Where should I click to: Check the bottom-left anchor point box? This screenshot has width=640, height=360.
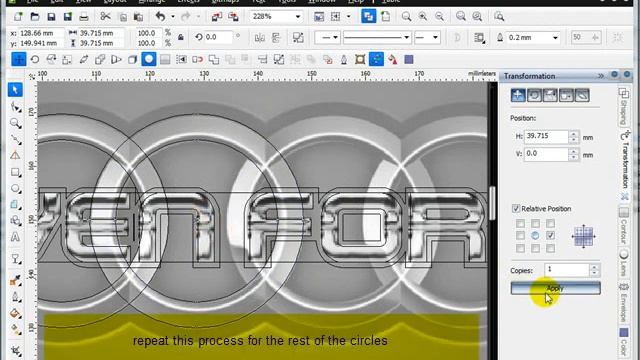coord(520,248)
